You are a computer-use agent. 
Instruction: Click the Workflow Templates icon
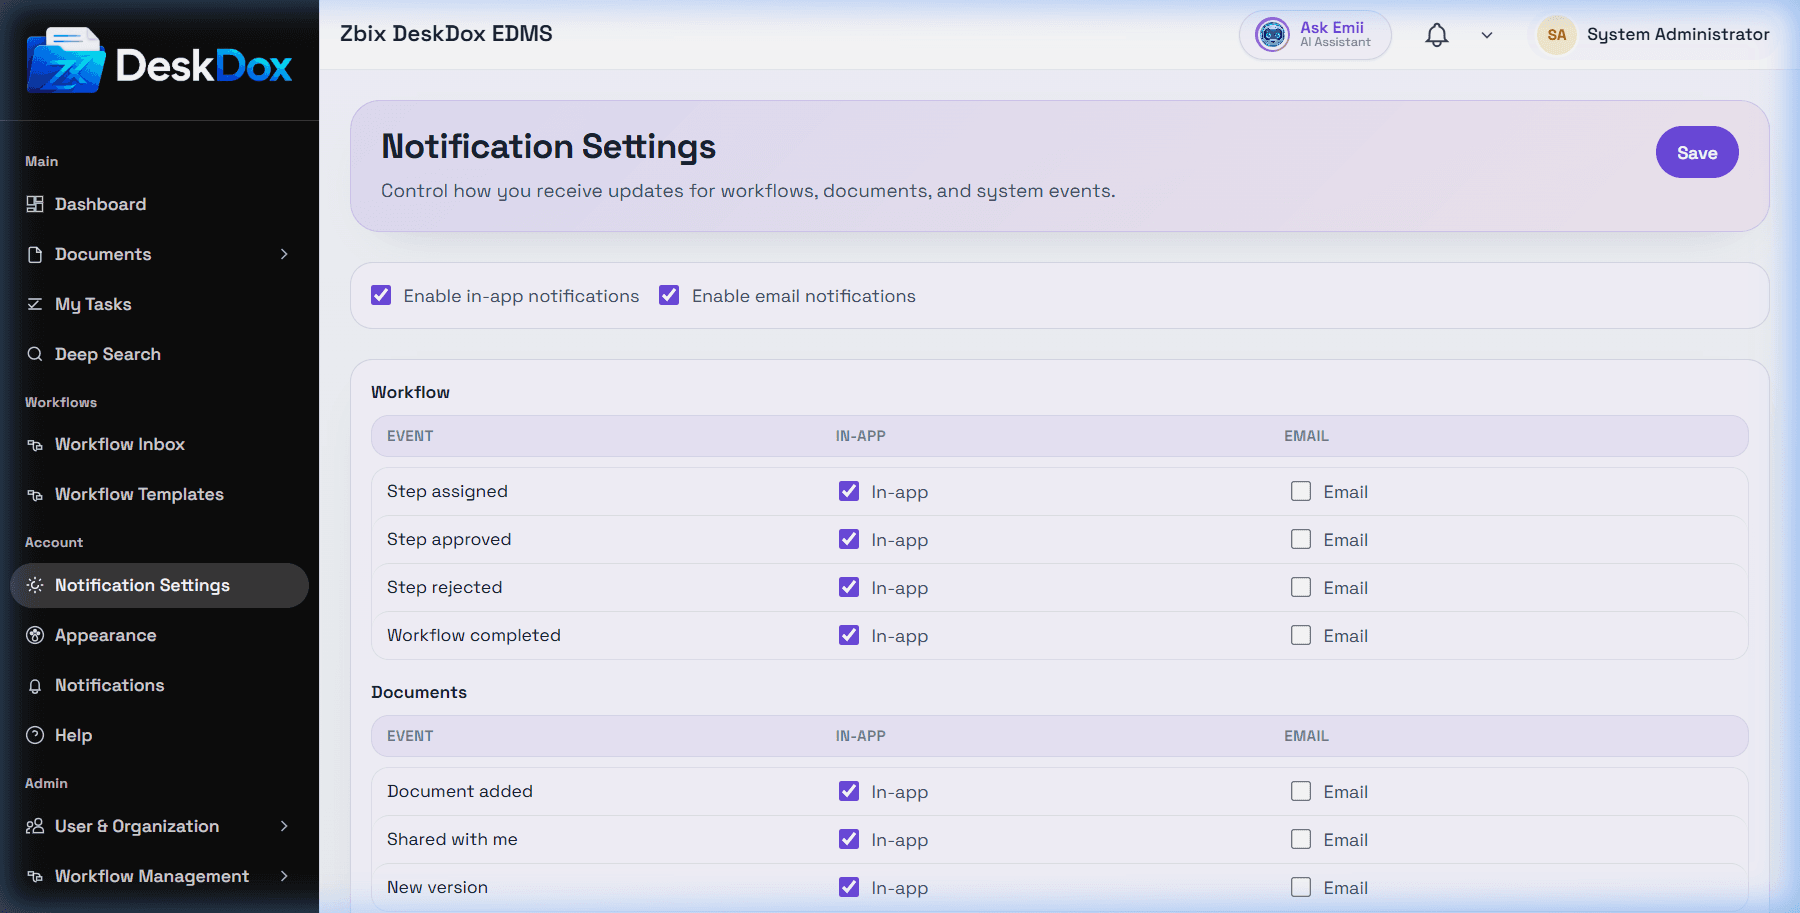pyautogui.click(x=35, y=494)
